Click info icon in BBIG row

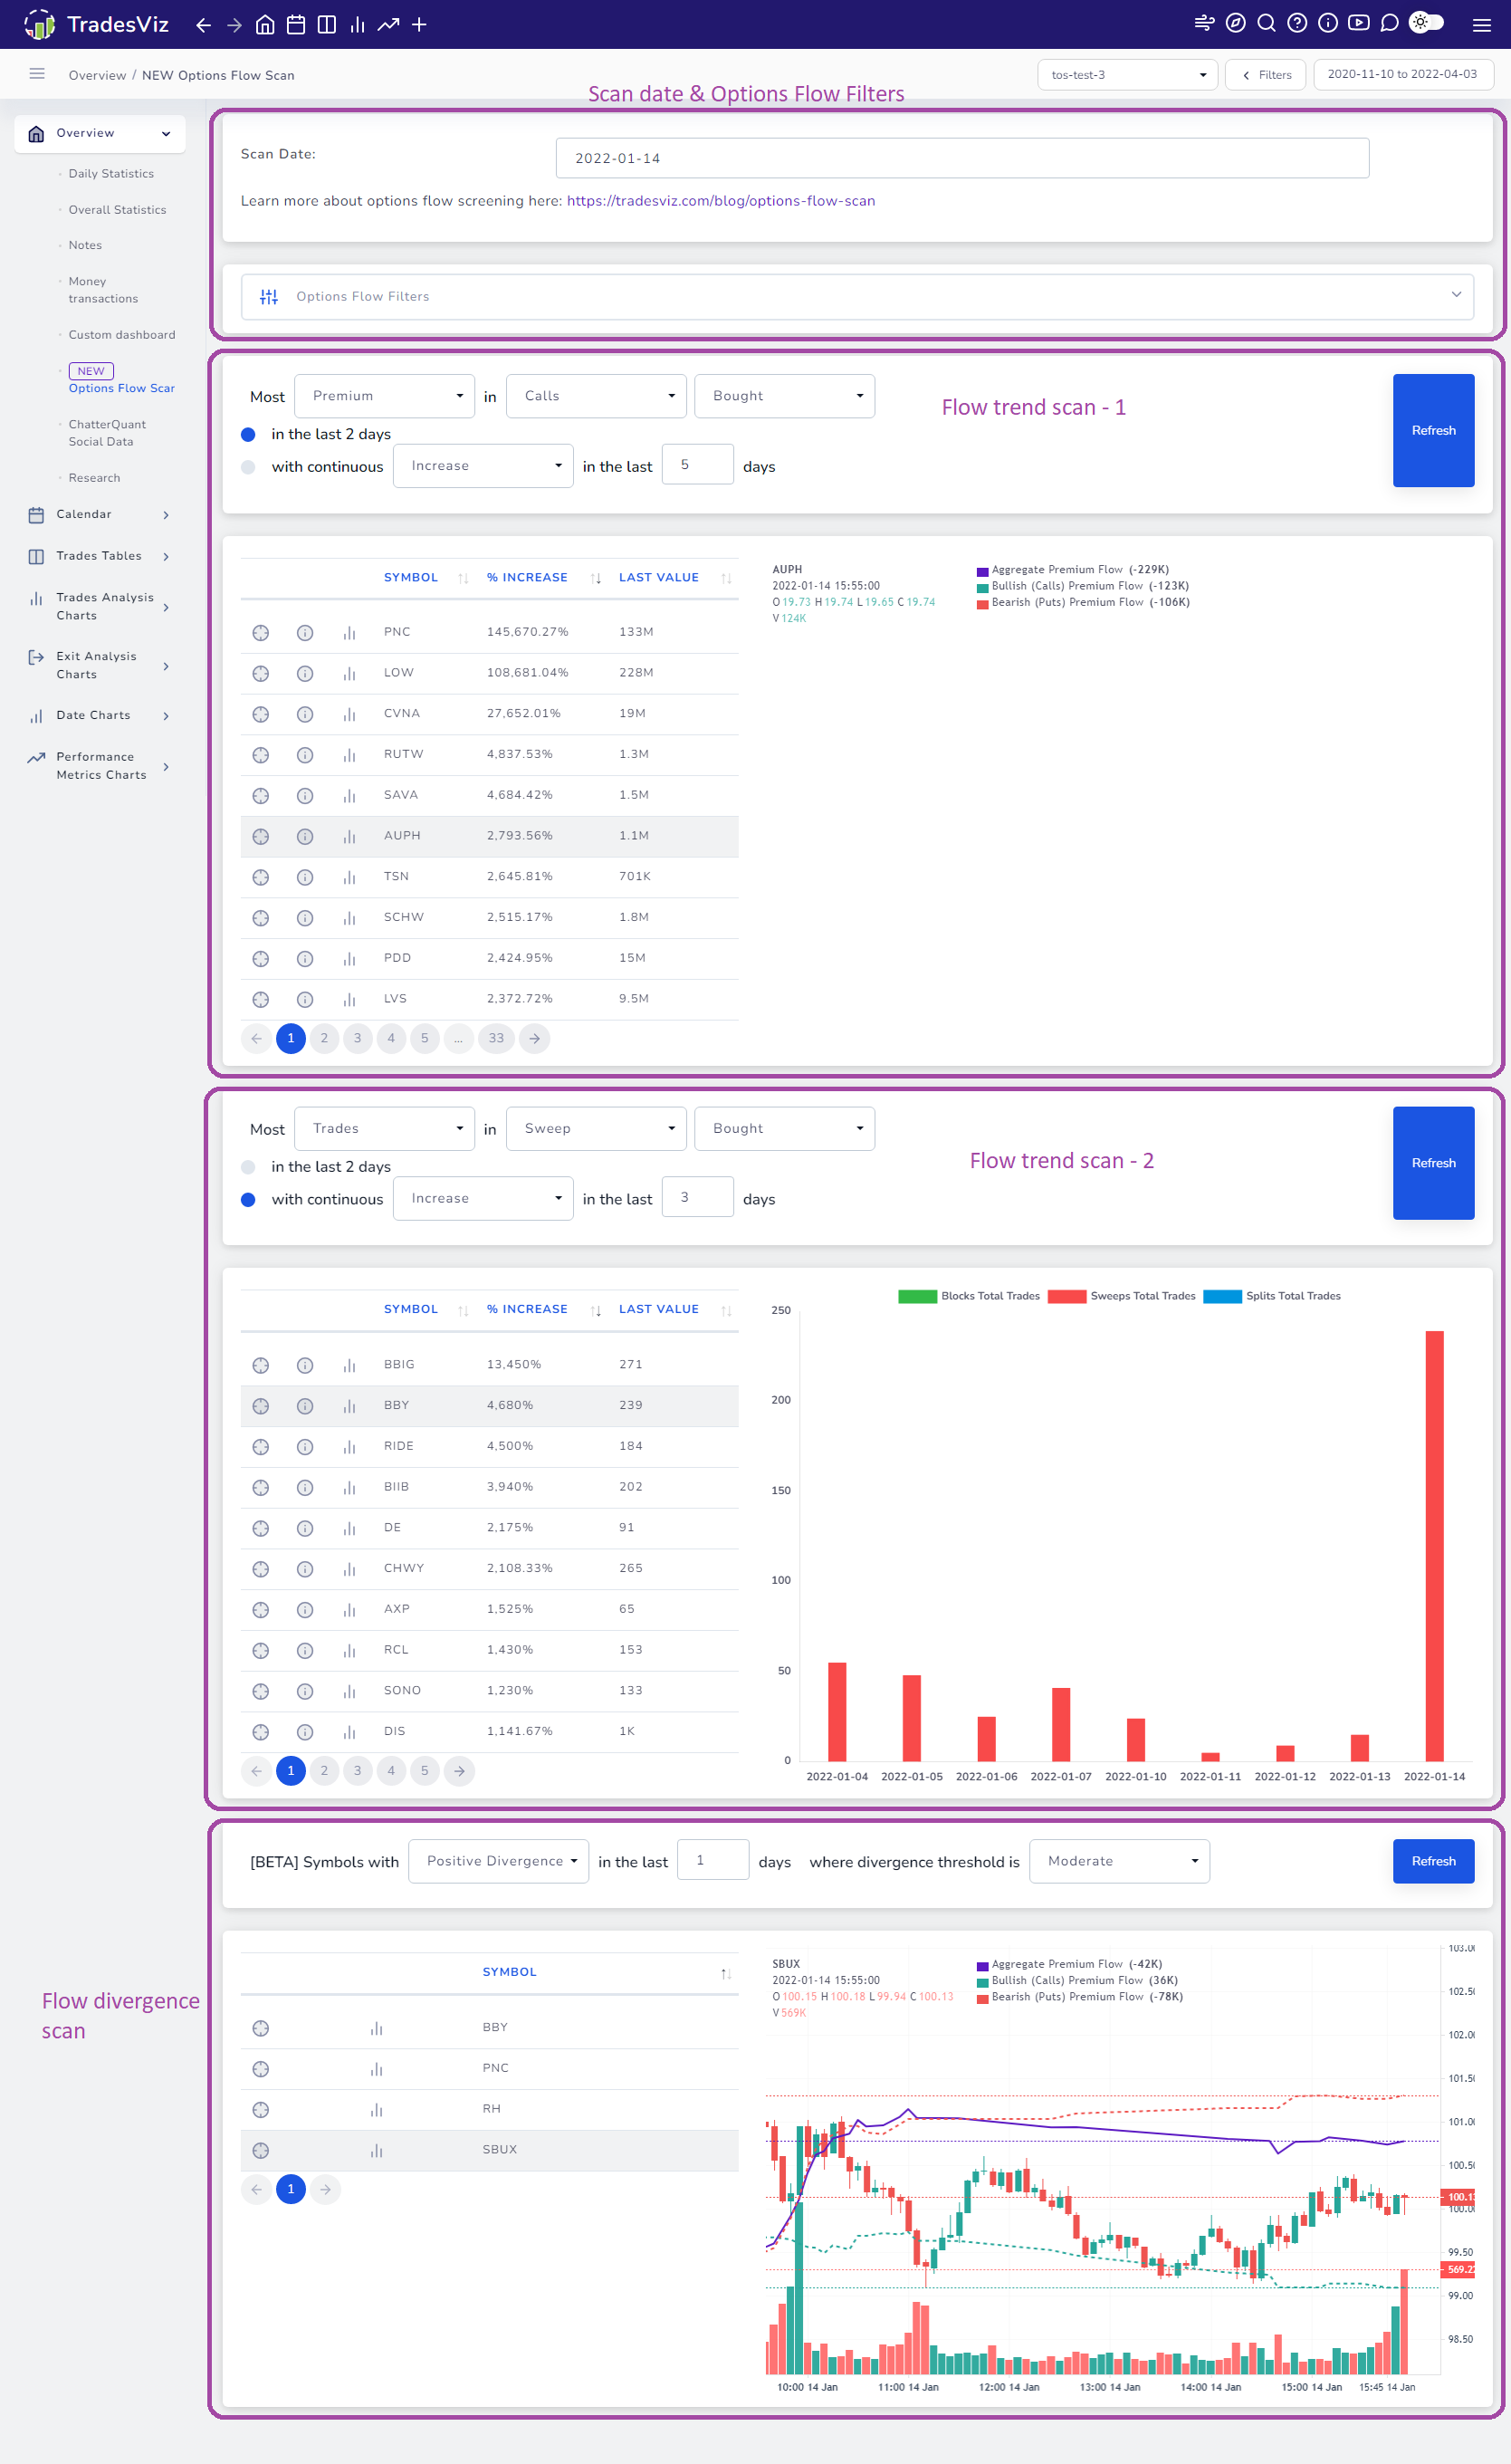(x=305, y=1365)
